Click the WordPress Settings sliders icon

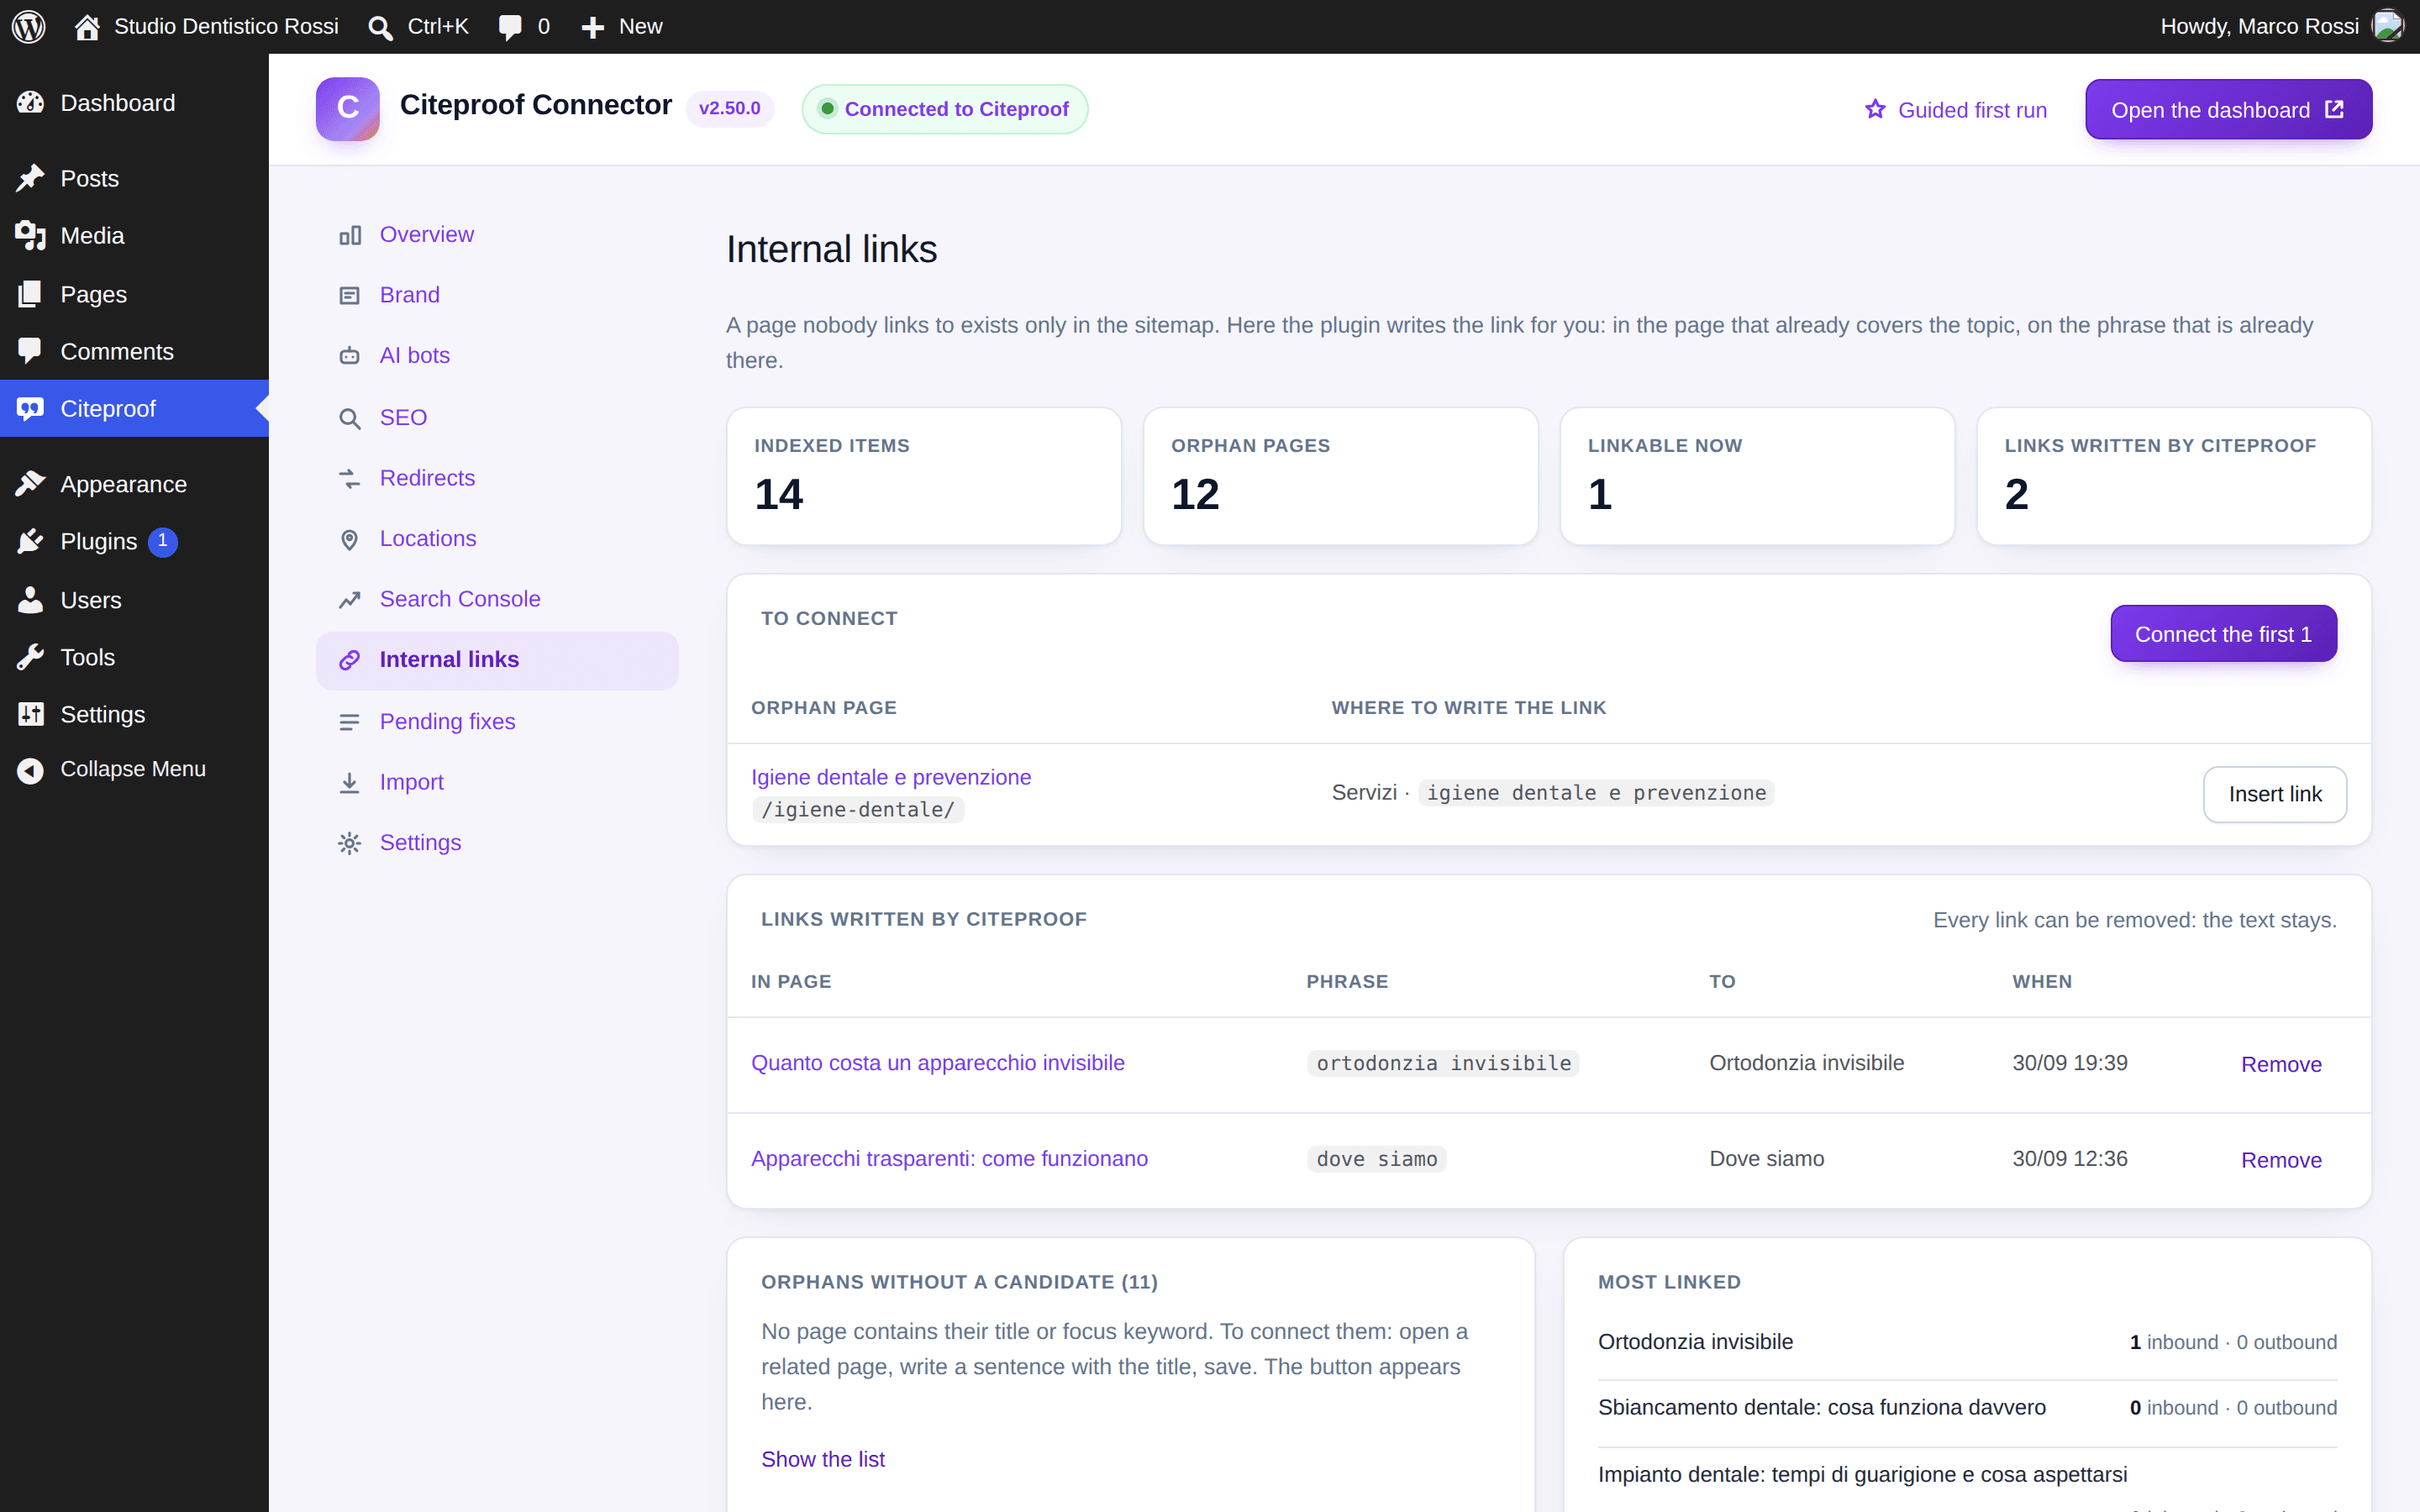pos(30,714)
